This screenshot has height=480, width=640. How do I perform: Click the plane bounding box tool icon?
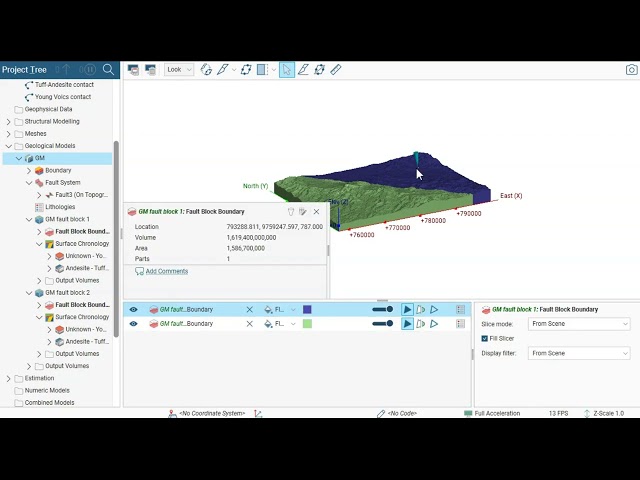tap(246, 70)
